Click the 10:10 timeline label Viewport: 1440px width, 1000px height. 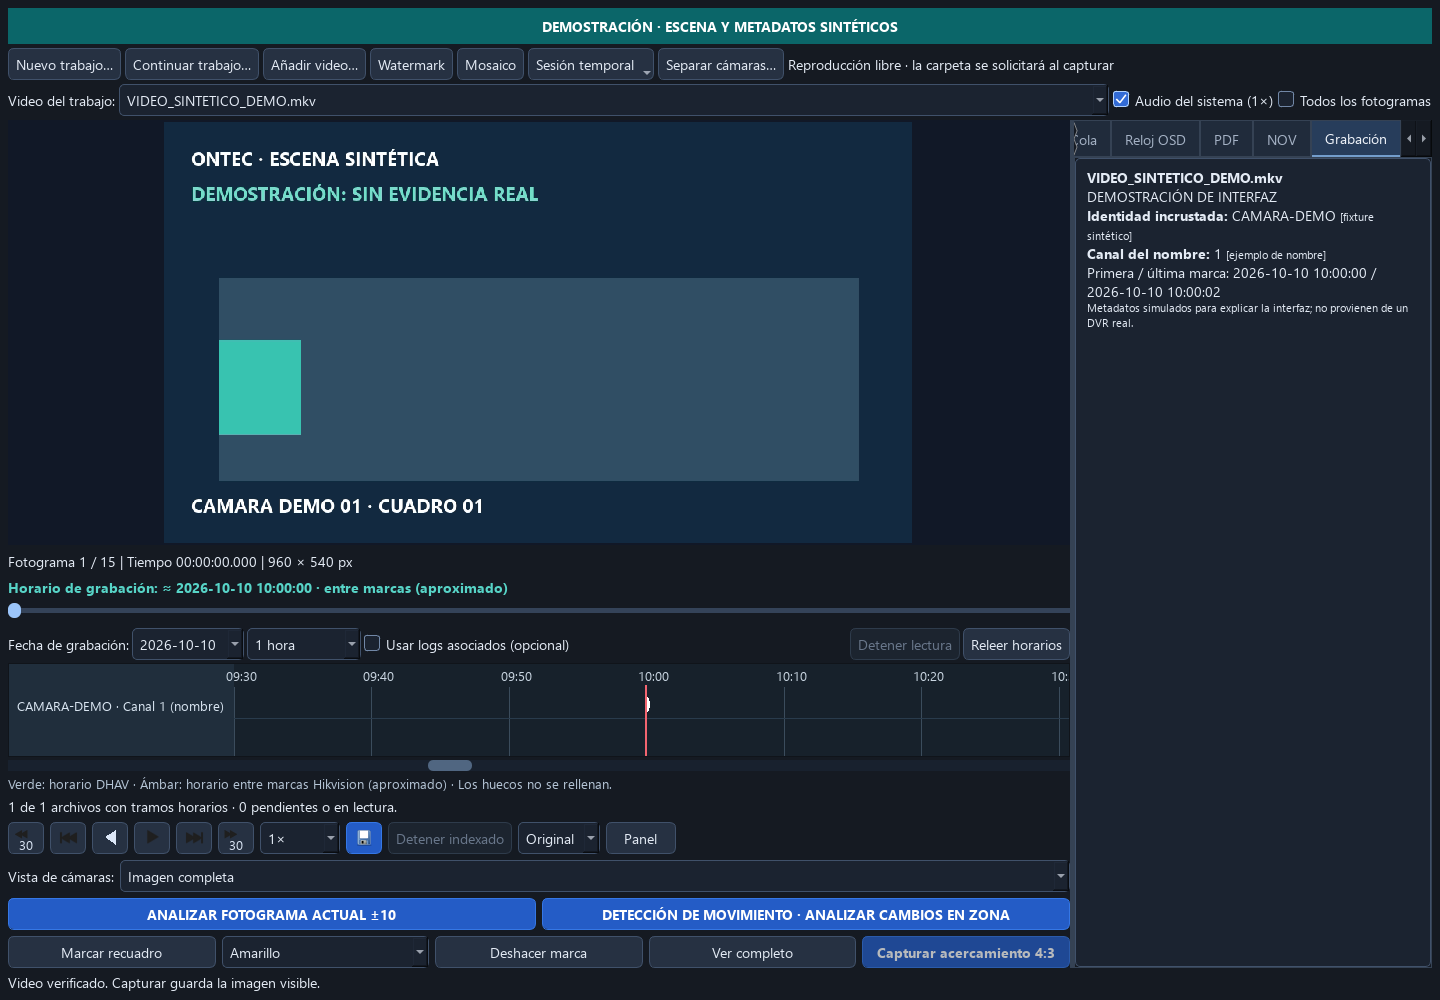pyautogui.click(x=791, y=676)
